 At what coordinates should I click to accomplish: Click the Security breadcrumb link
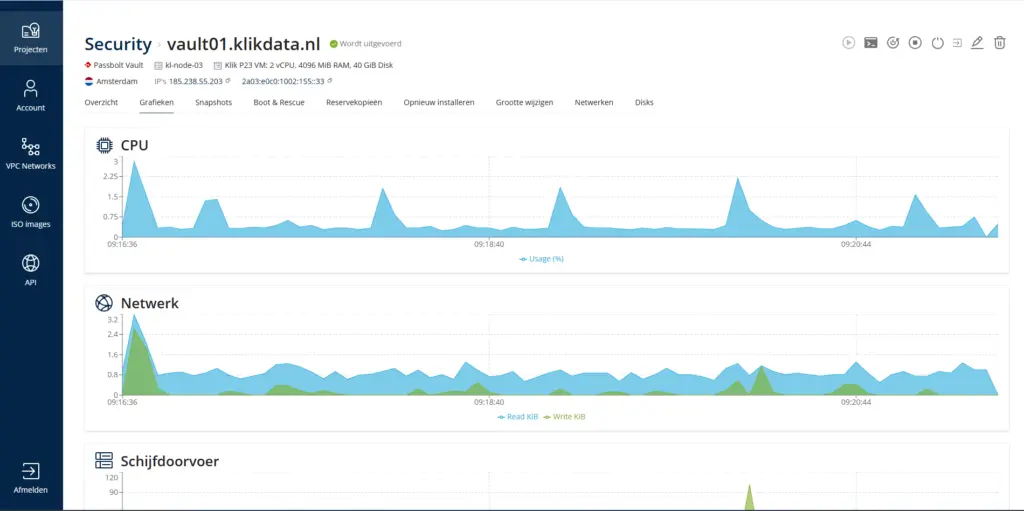pyautogui.click(x=117, y=44)
